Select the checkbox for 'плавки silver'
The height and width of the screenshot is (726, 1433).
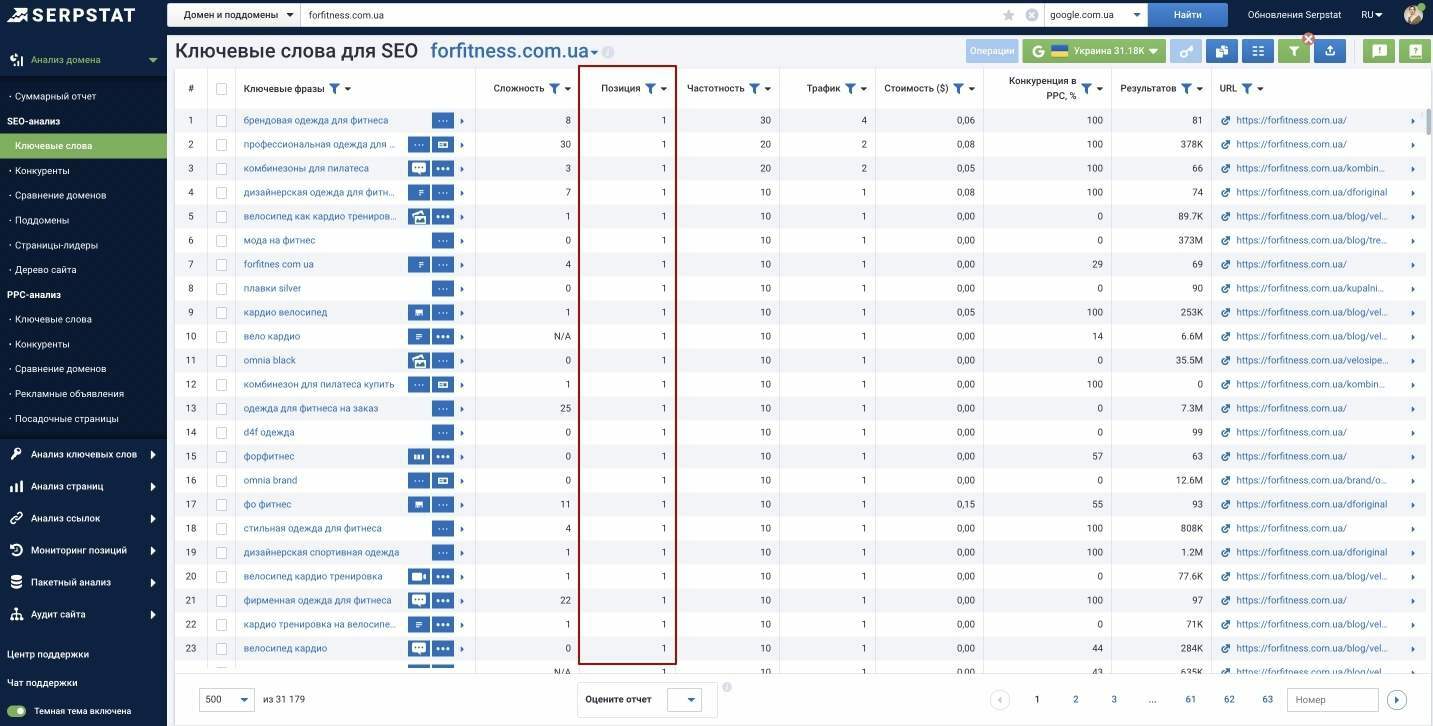click(221, 288)
